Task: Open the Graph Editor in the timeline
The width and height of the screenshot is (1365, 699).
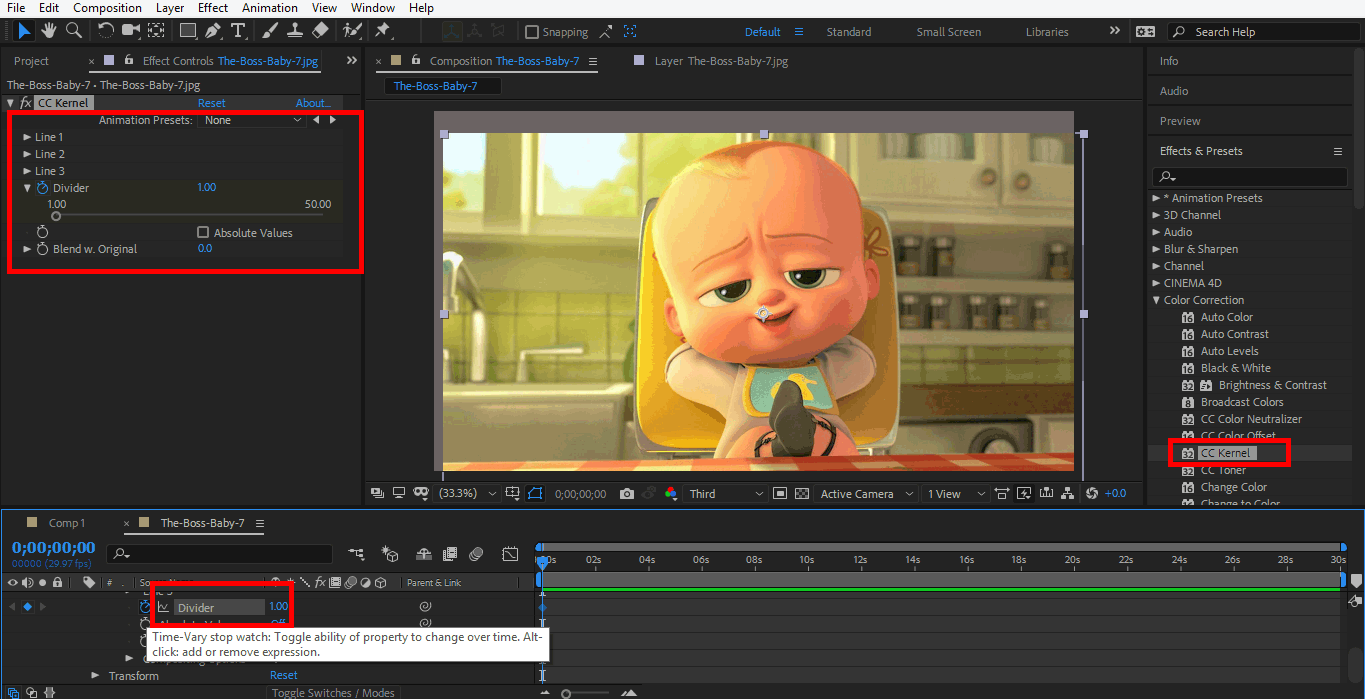Action: tap(510, 553)
